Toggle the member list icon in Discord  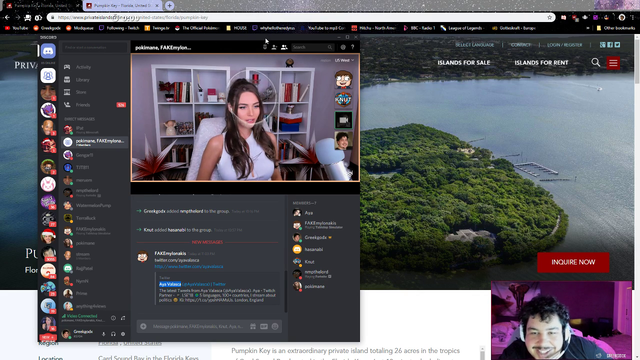284,47
